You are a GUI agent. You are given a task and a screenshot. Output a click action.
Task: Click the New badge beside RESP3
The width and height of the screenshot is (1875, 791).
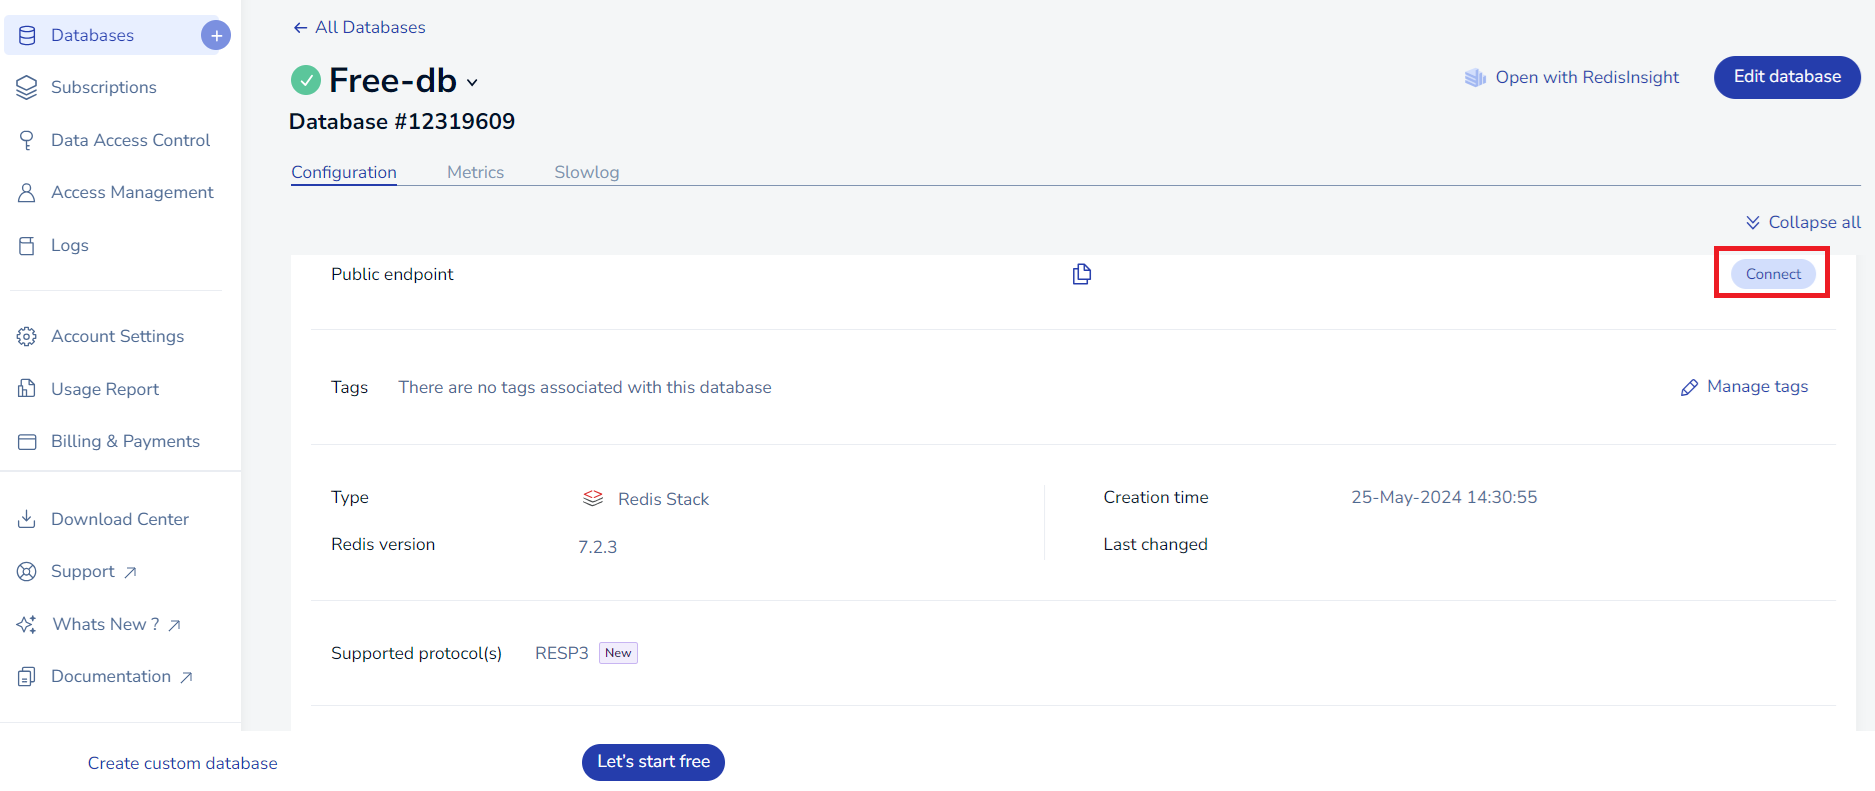click(618, 653)
